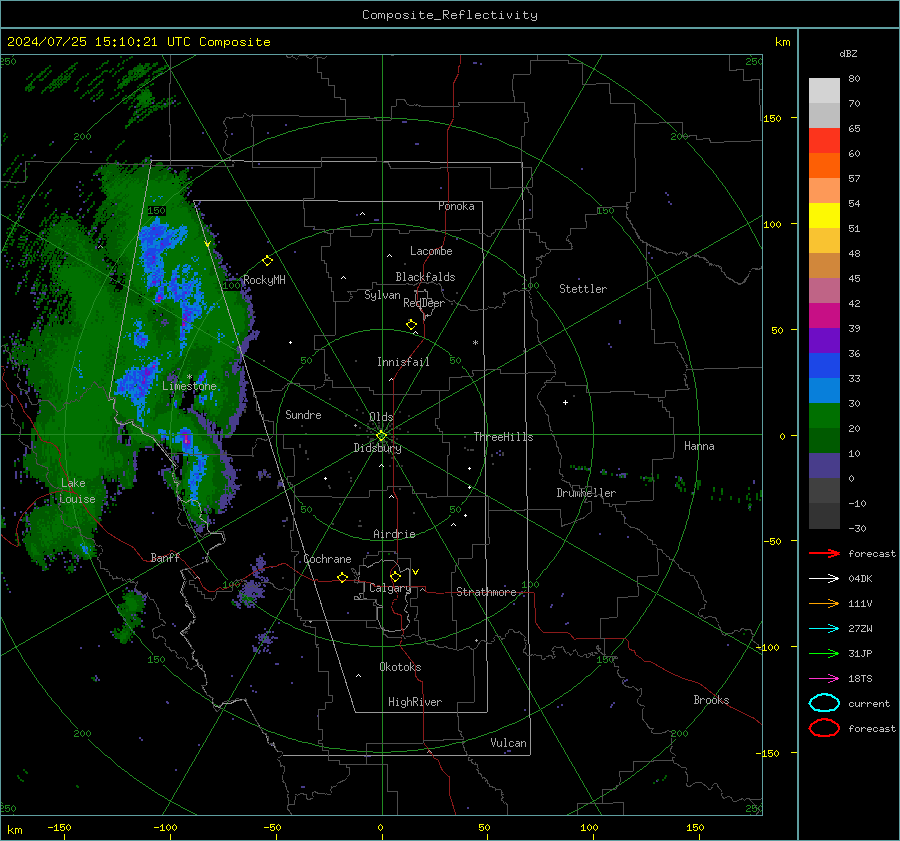Click the red forecast arrow in legend

(x=824, y=553)
